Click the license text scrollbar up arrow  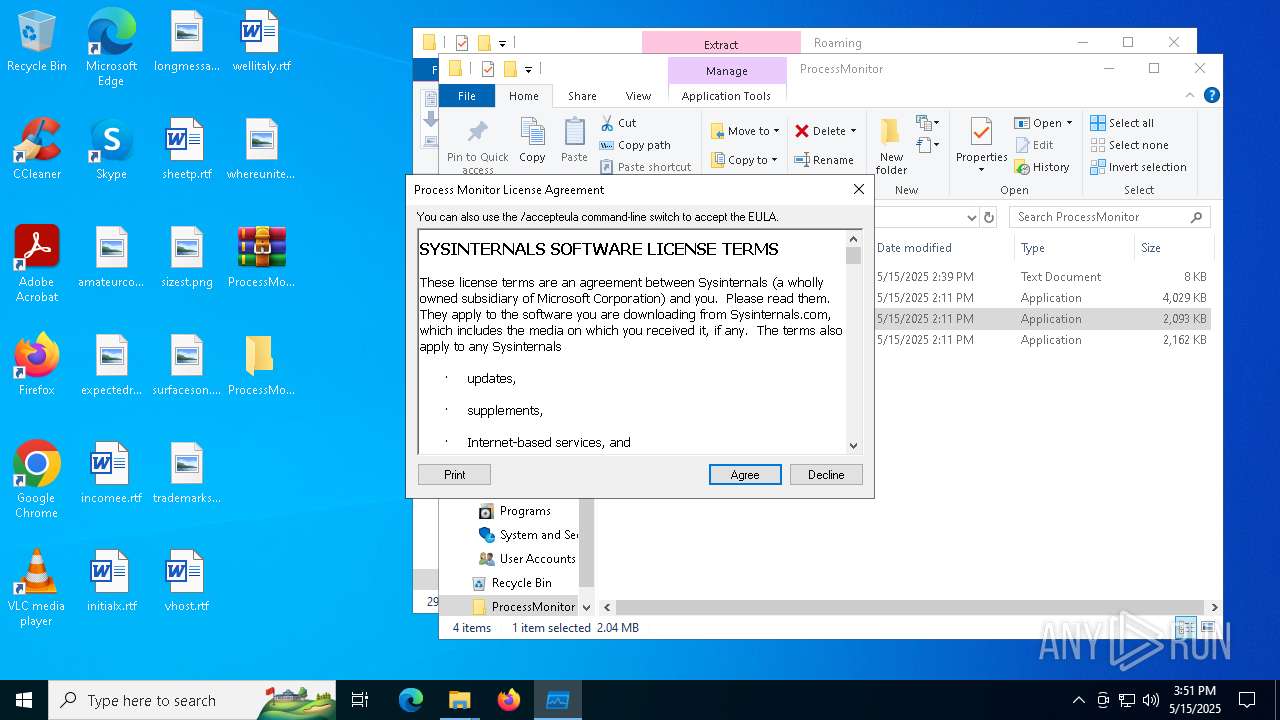click(853, 239)
